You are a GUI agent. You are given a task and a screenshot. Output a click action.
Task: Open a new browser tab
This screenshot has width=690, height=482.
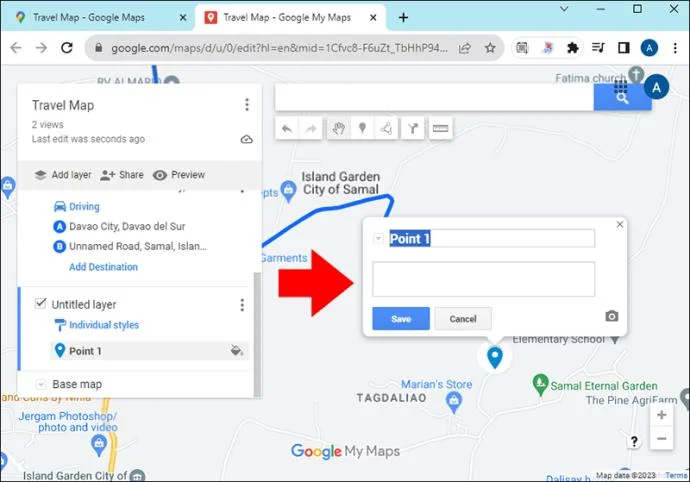click(403, 18)
